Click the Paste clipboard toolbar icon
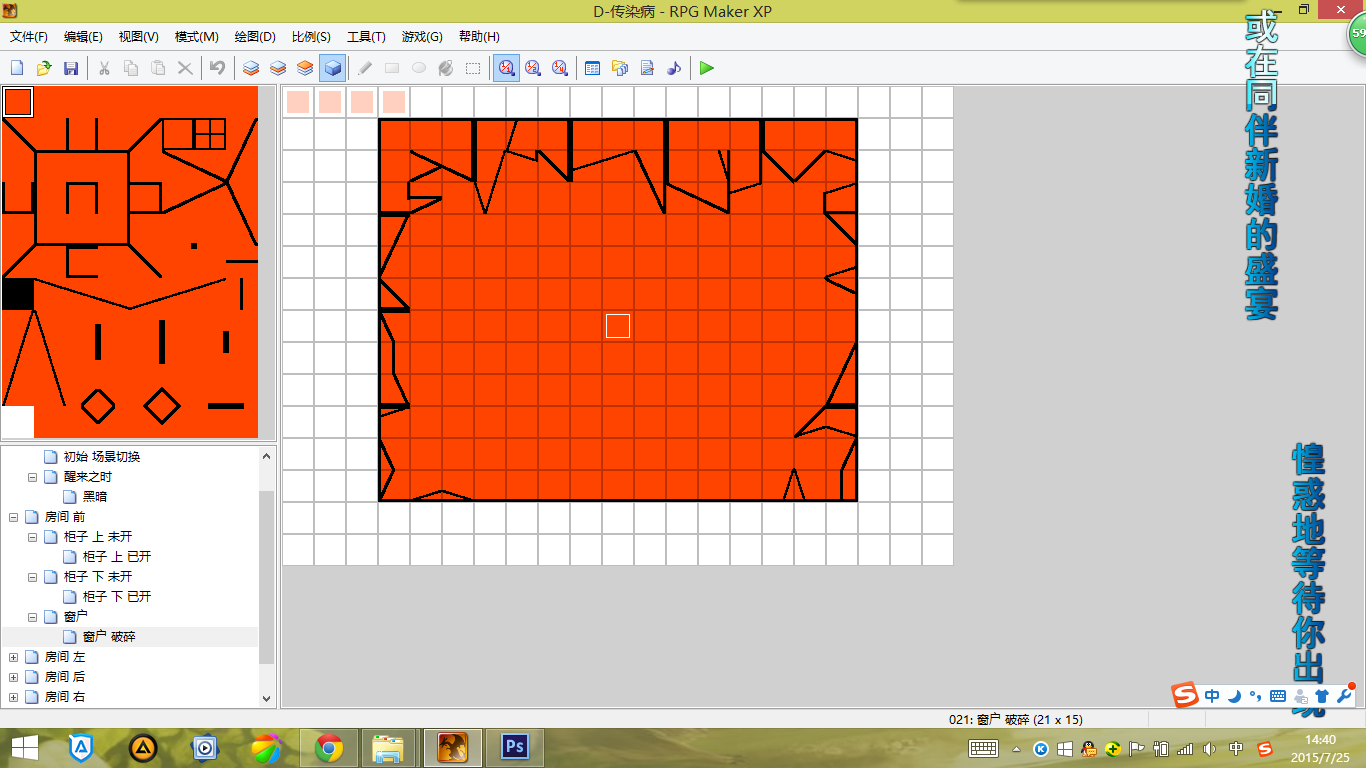1366x768 pixels. (158, 68)
